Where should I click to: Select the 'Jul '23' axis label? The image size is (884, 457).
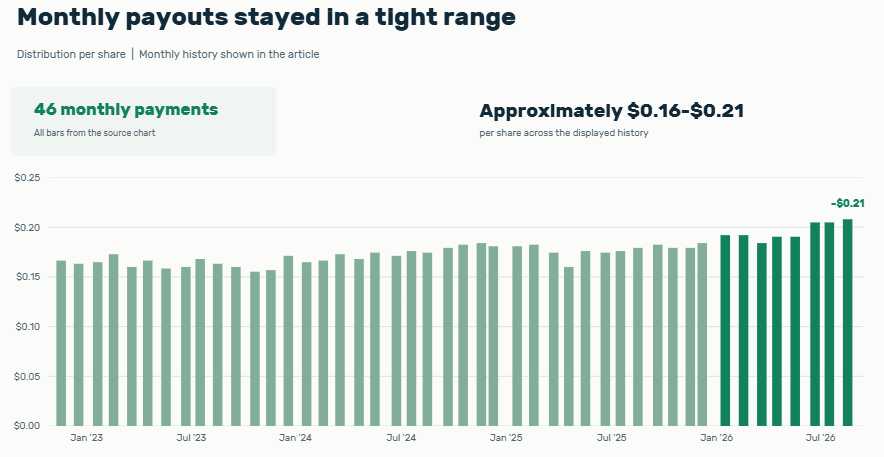(x=191, y=438)
